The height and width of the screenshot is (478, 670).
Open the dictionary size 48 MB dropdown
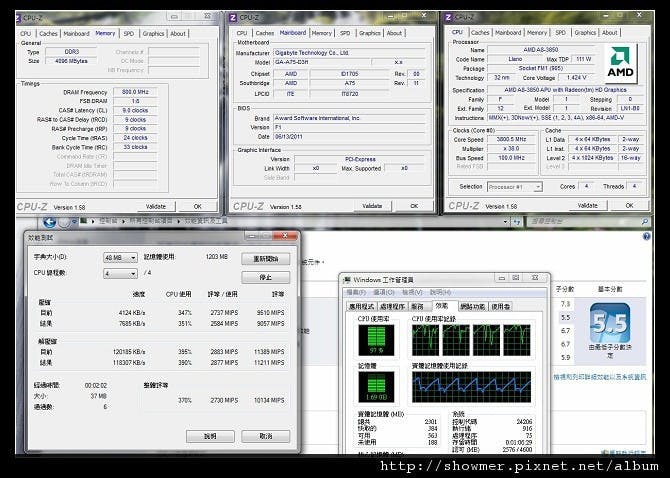[x=120, y=257]
